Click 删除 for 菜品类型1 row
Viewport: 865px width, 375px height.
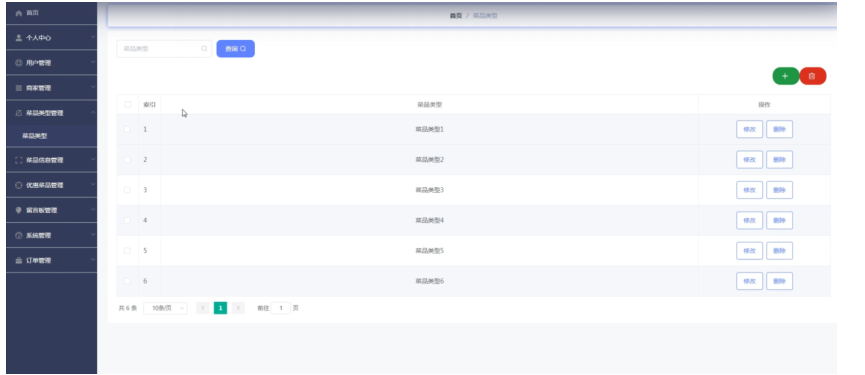[x=779, y=129]
